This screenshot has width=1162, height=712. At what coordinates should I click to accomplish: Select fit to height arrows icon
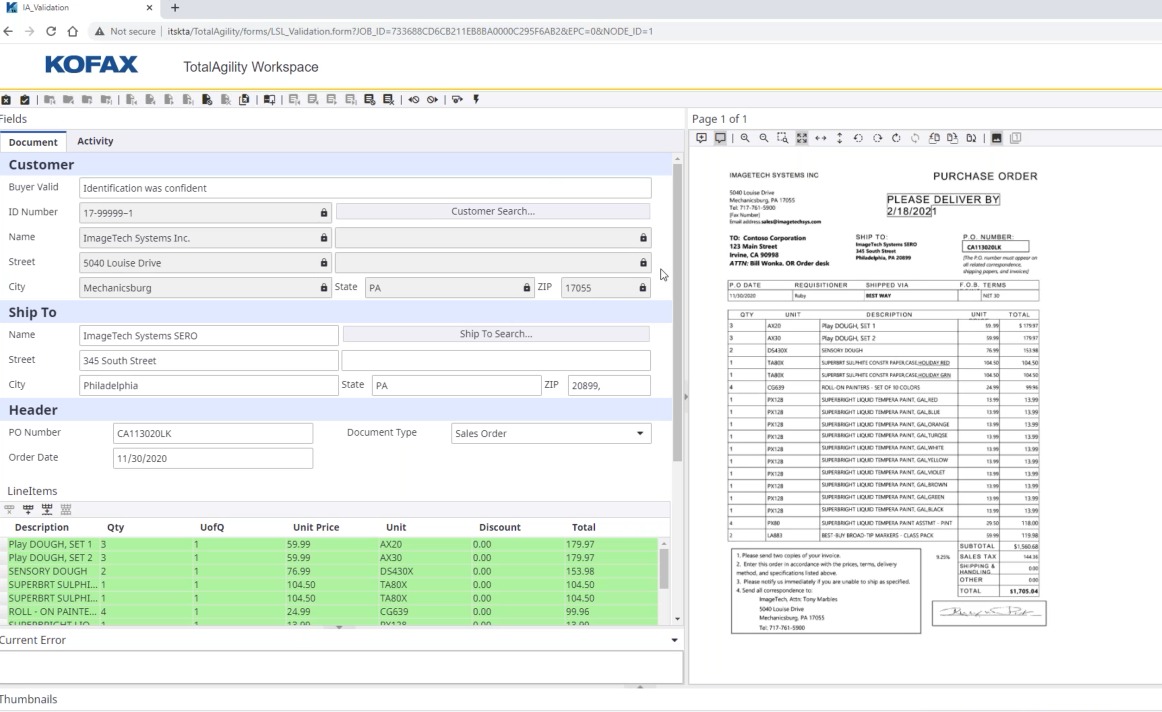point(839,138)
